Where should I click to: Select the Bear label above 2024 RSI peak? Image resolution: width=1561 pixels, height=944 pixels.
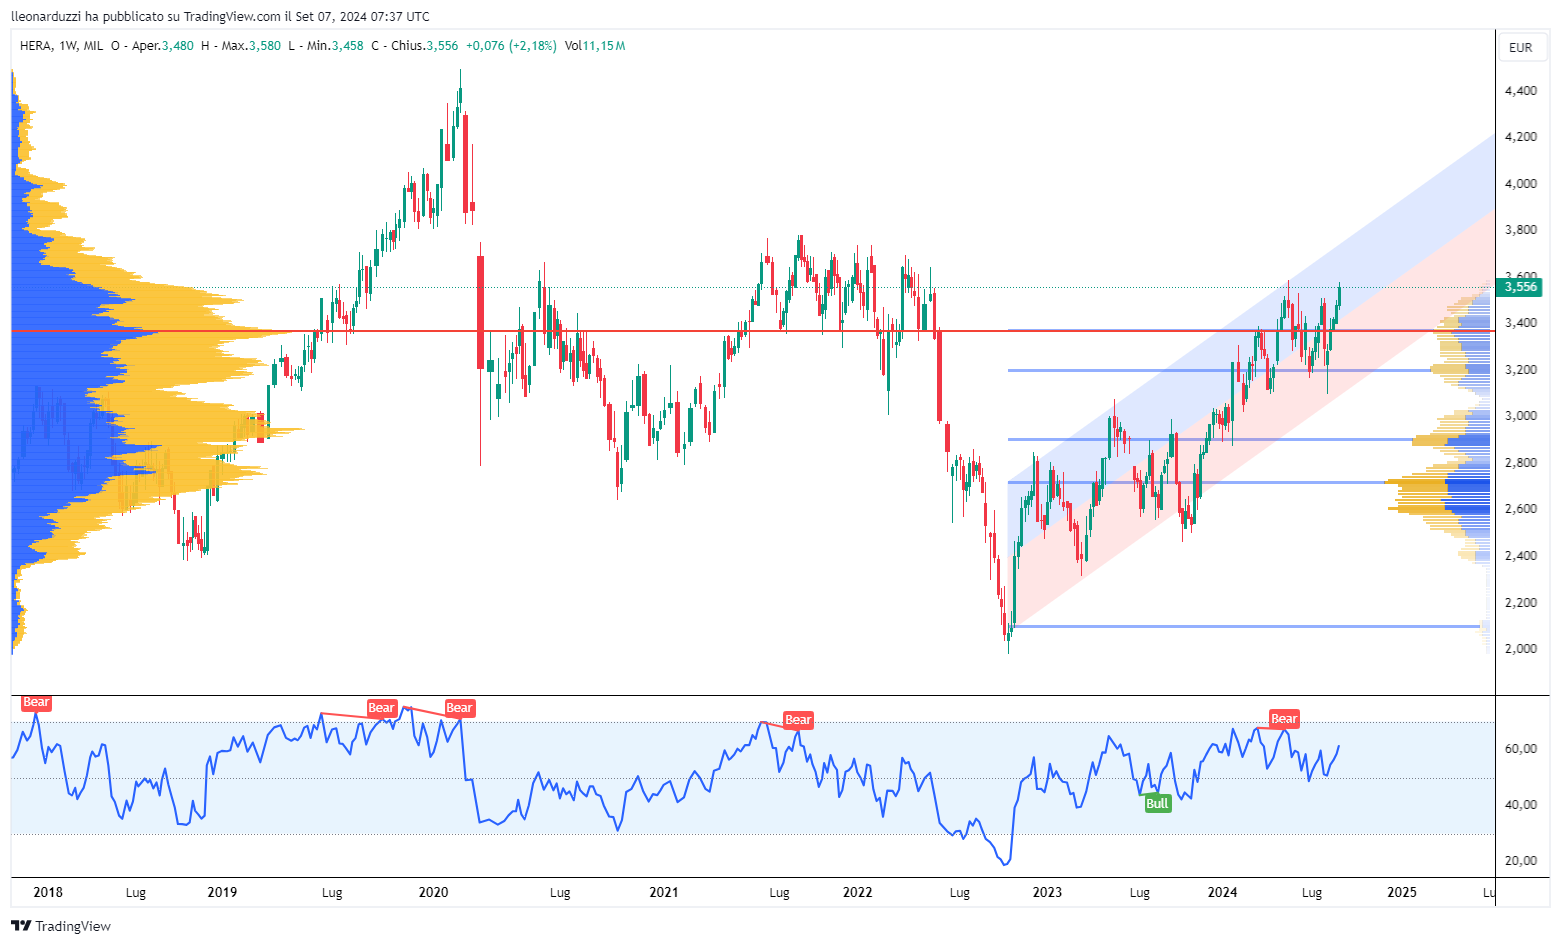(x=1284, y=719)
